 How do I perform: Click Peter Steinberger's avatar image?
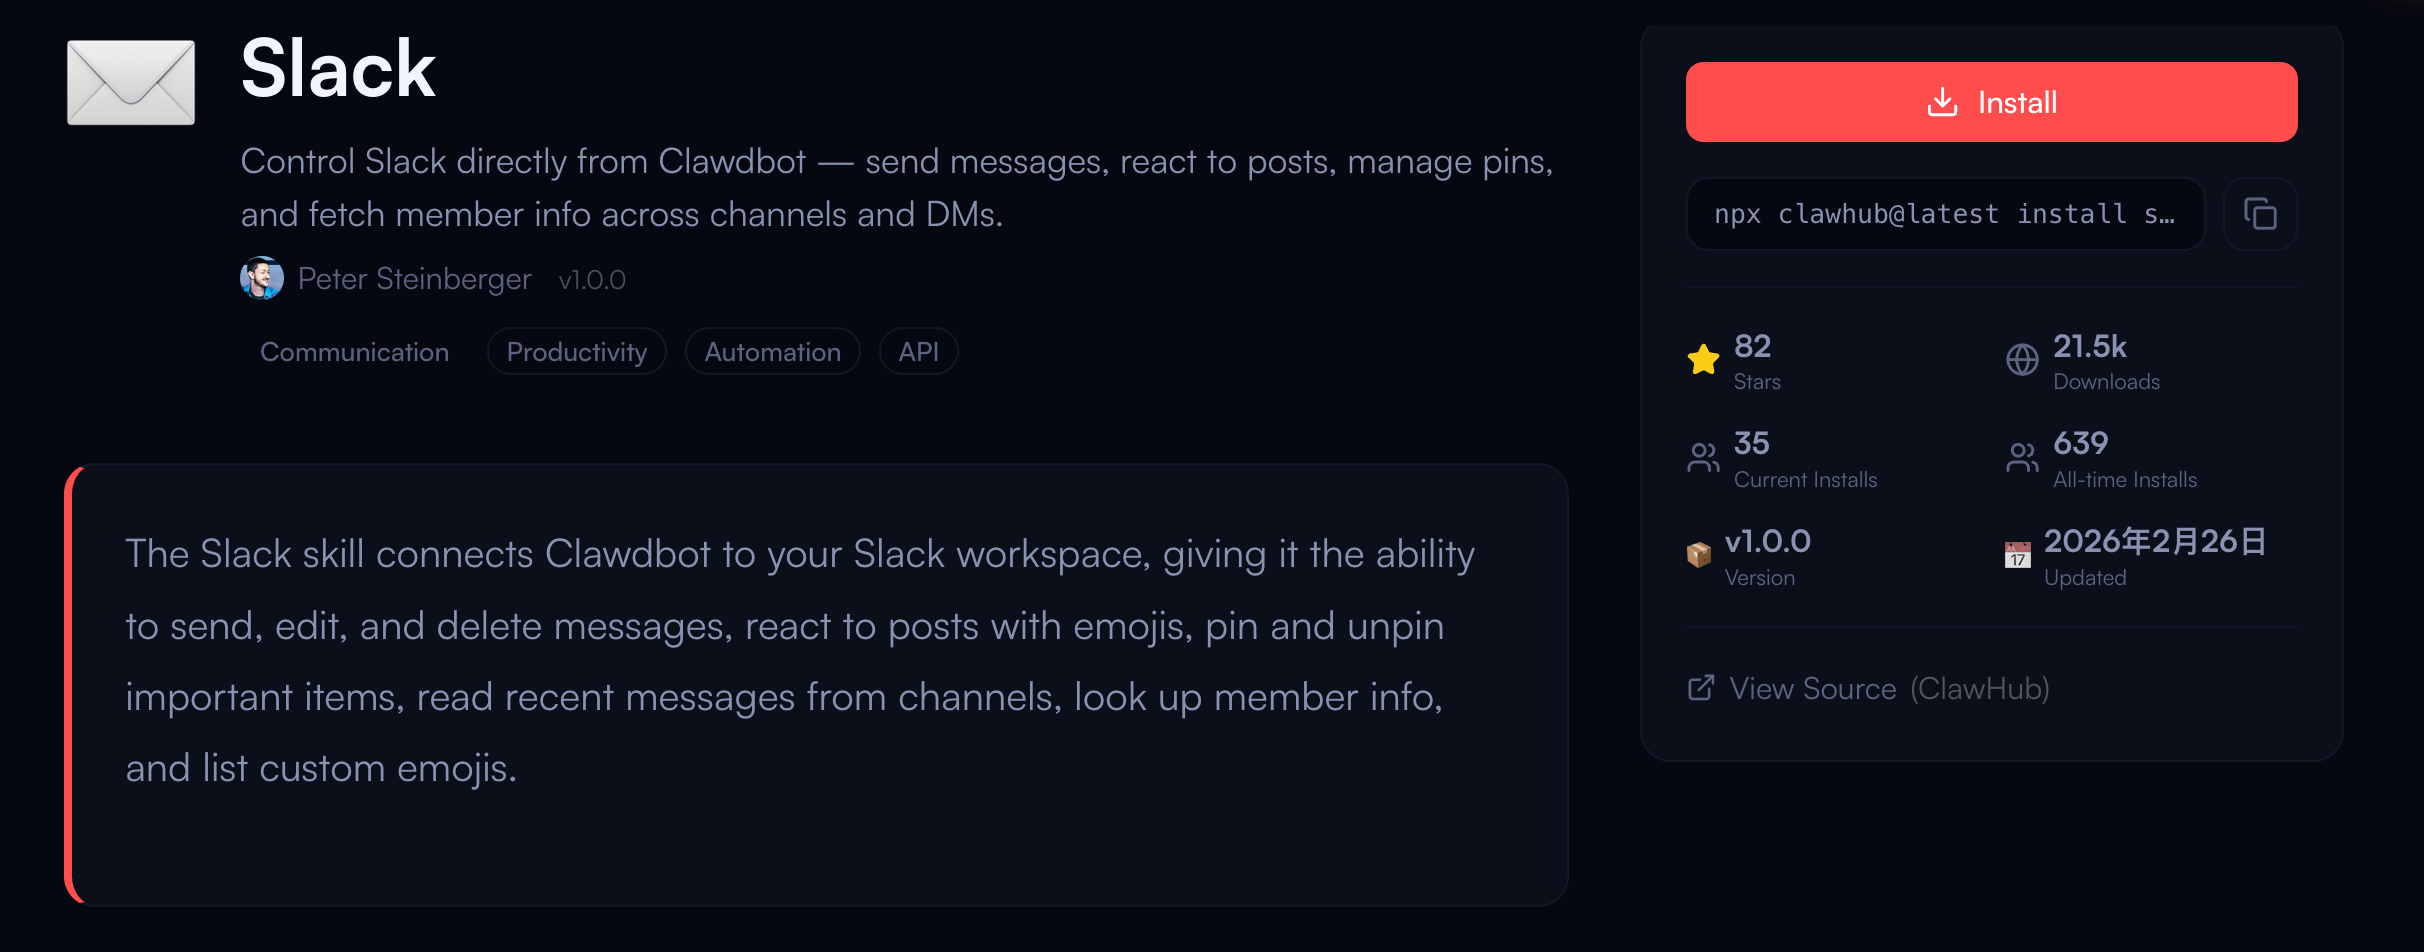tap(262, 279)
